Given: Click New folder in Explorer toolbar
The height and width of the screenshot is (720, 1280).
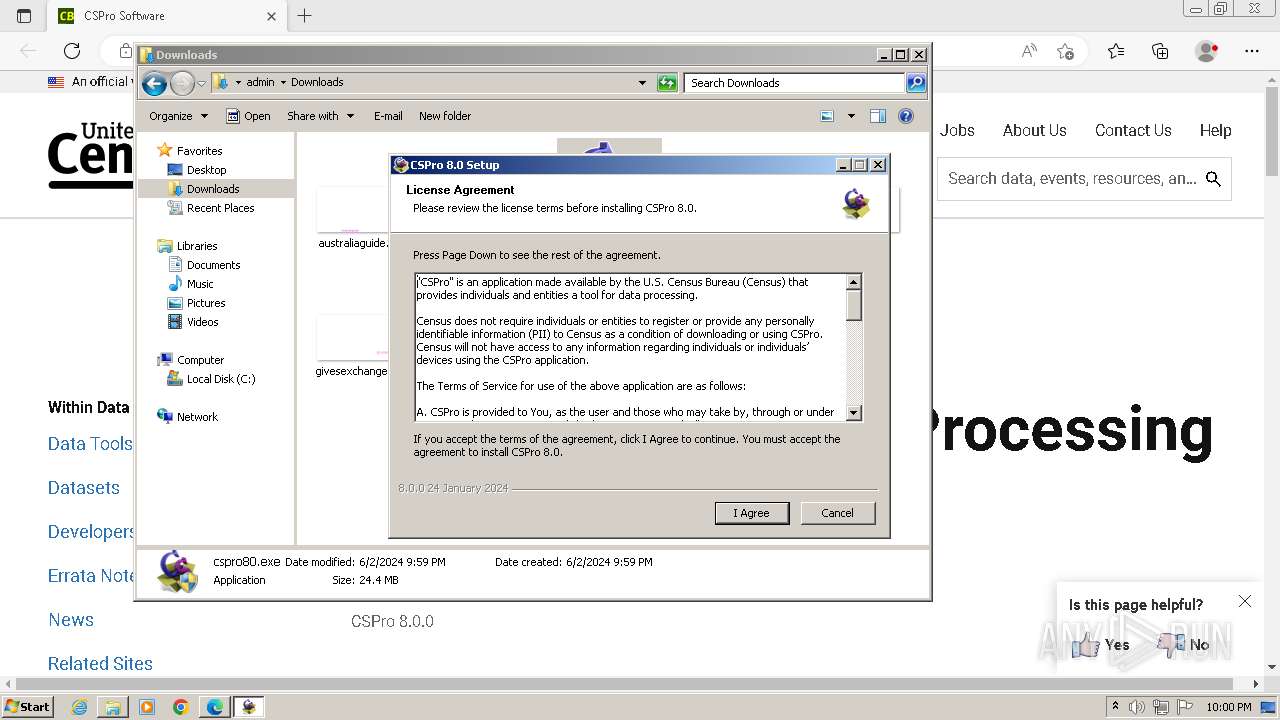Looking at the screenshot, I should [x=445, y=116].
